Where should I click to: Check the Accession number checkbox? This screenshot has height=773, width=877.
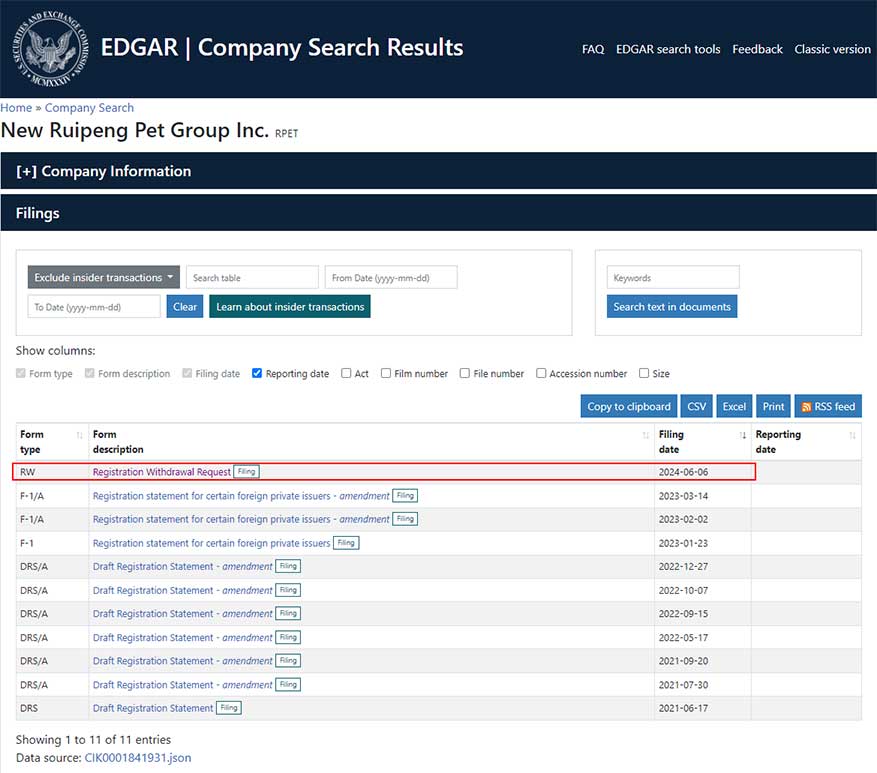pos(541,374)
